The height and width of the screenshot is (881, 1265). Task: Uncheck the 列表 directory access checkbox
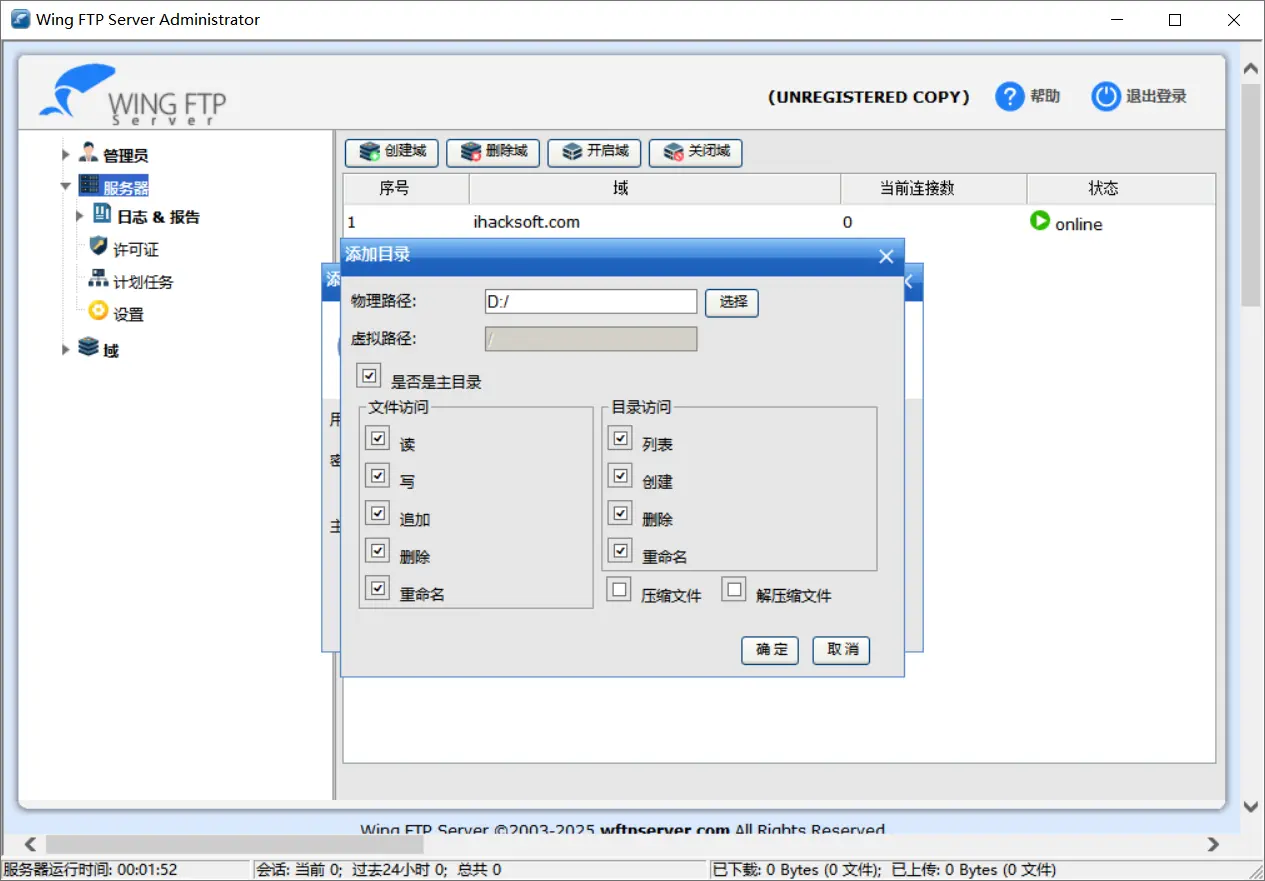coord(621,439)
